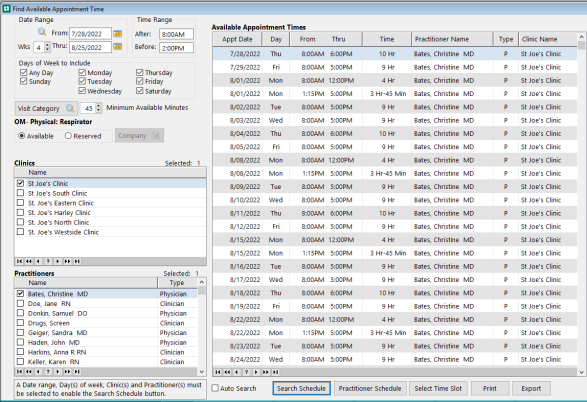Screen dimensions: 587x402
Task: Select the 8/24/2022 Wed appointment row
Action: tap(395, 359)
